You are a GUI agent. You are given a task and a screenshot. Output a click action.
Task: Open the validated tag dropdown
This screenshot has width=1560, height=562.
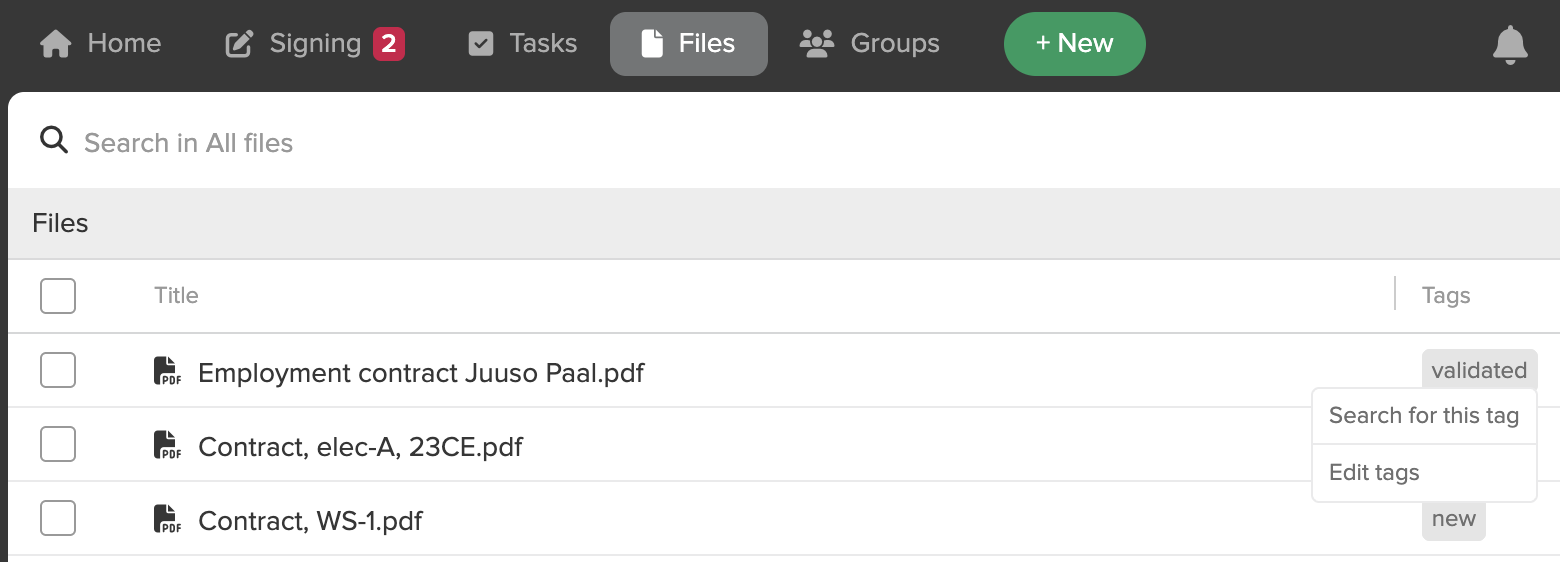point(1479,370)
